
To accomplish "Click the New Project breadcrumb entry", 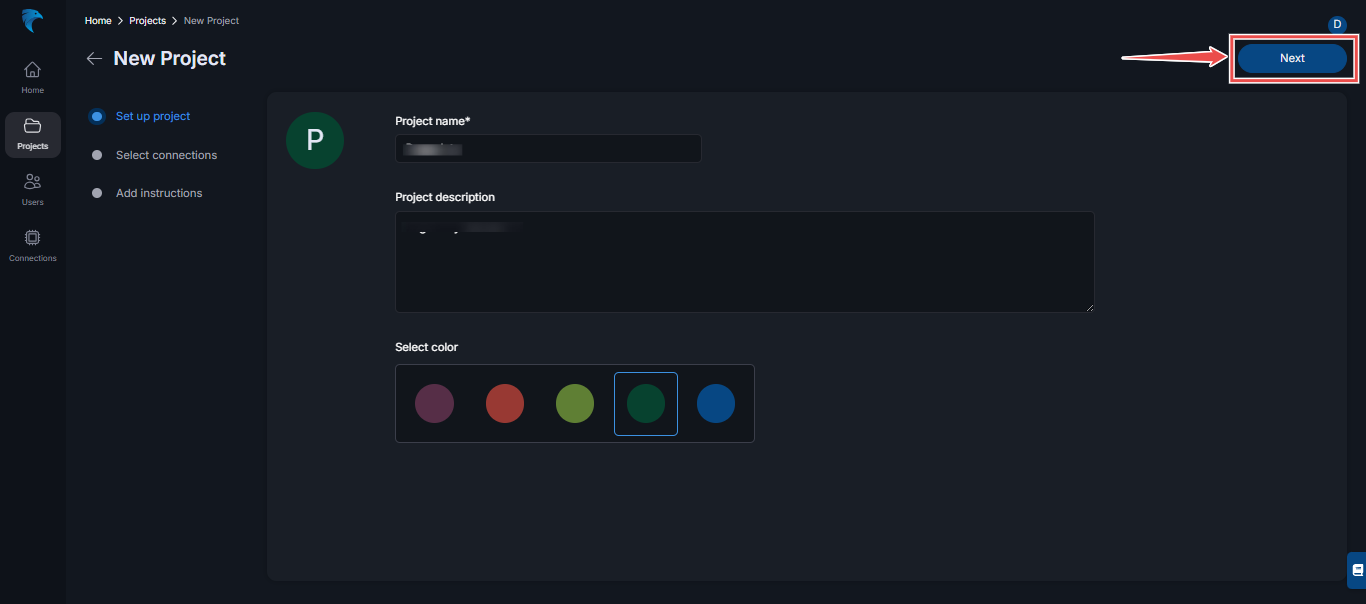I will click(210, 20).
